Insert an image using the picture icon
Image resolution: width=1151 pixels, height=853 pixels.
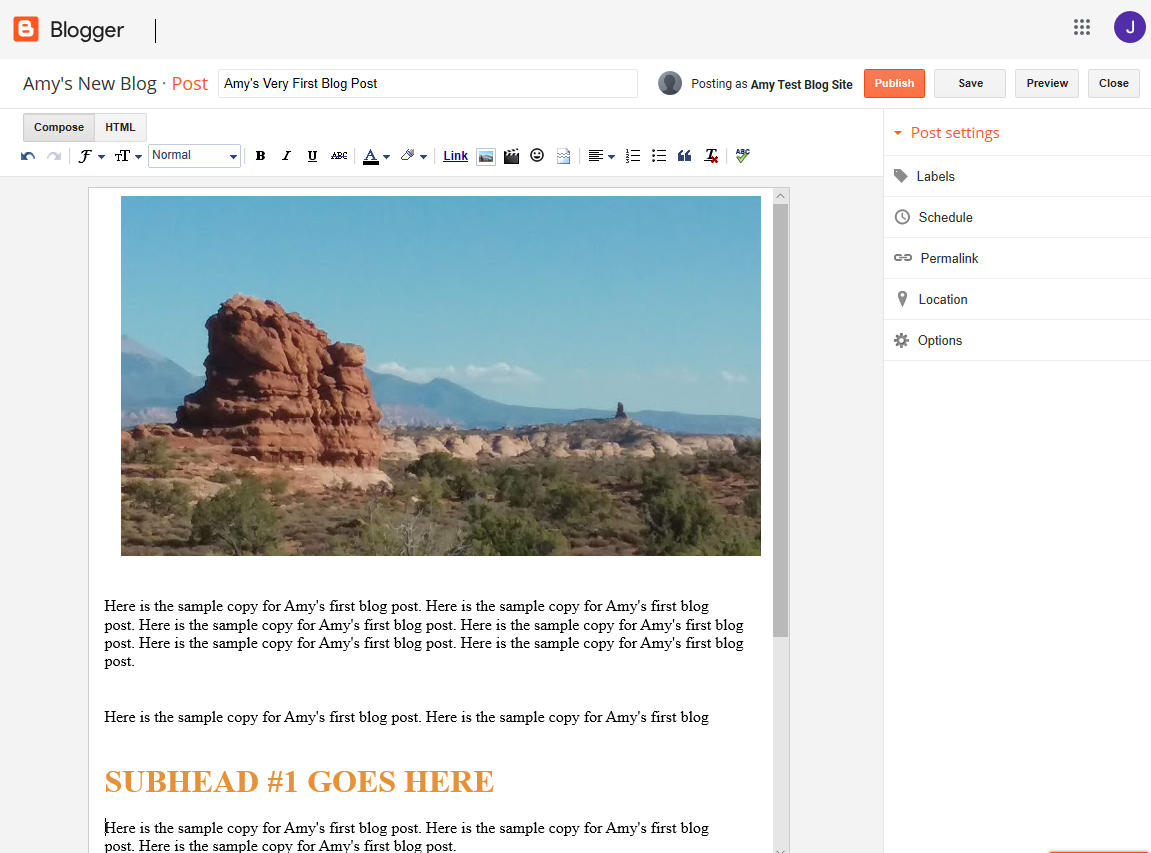(x=485, y=156)
